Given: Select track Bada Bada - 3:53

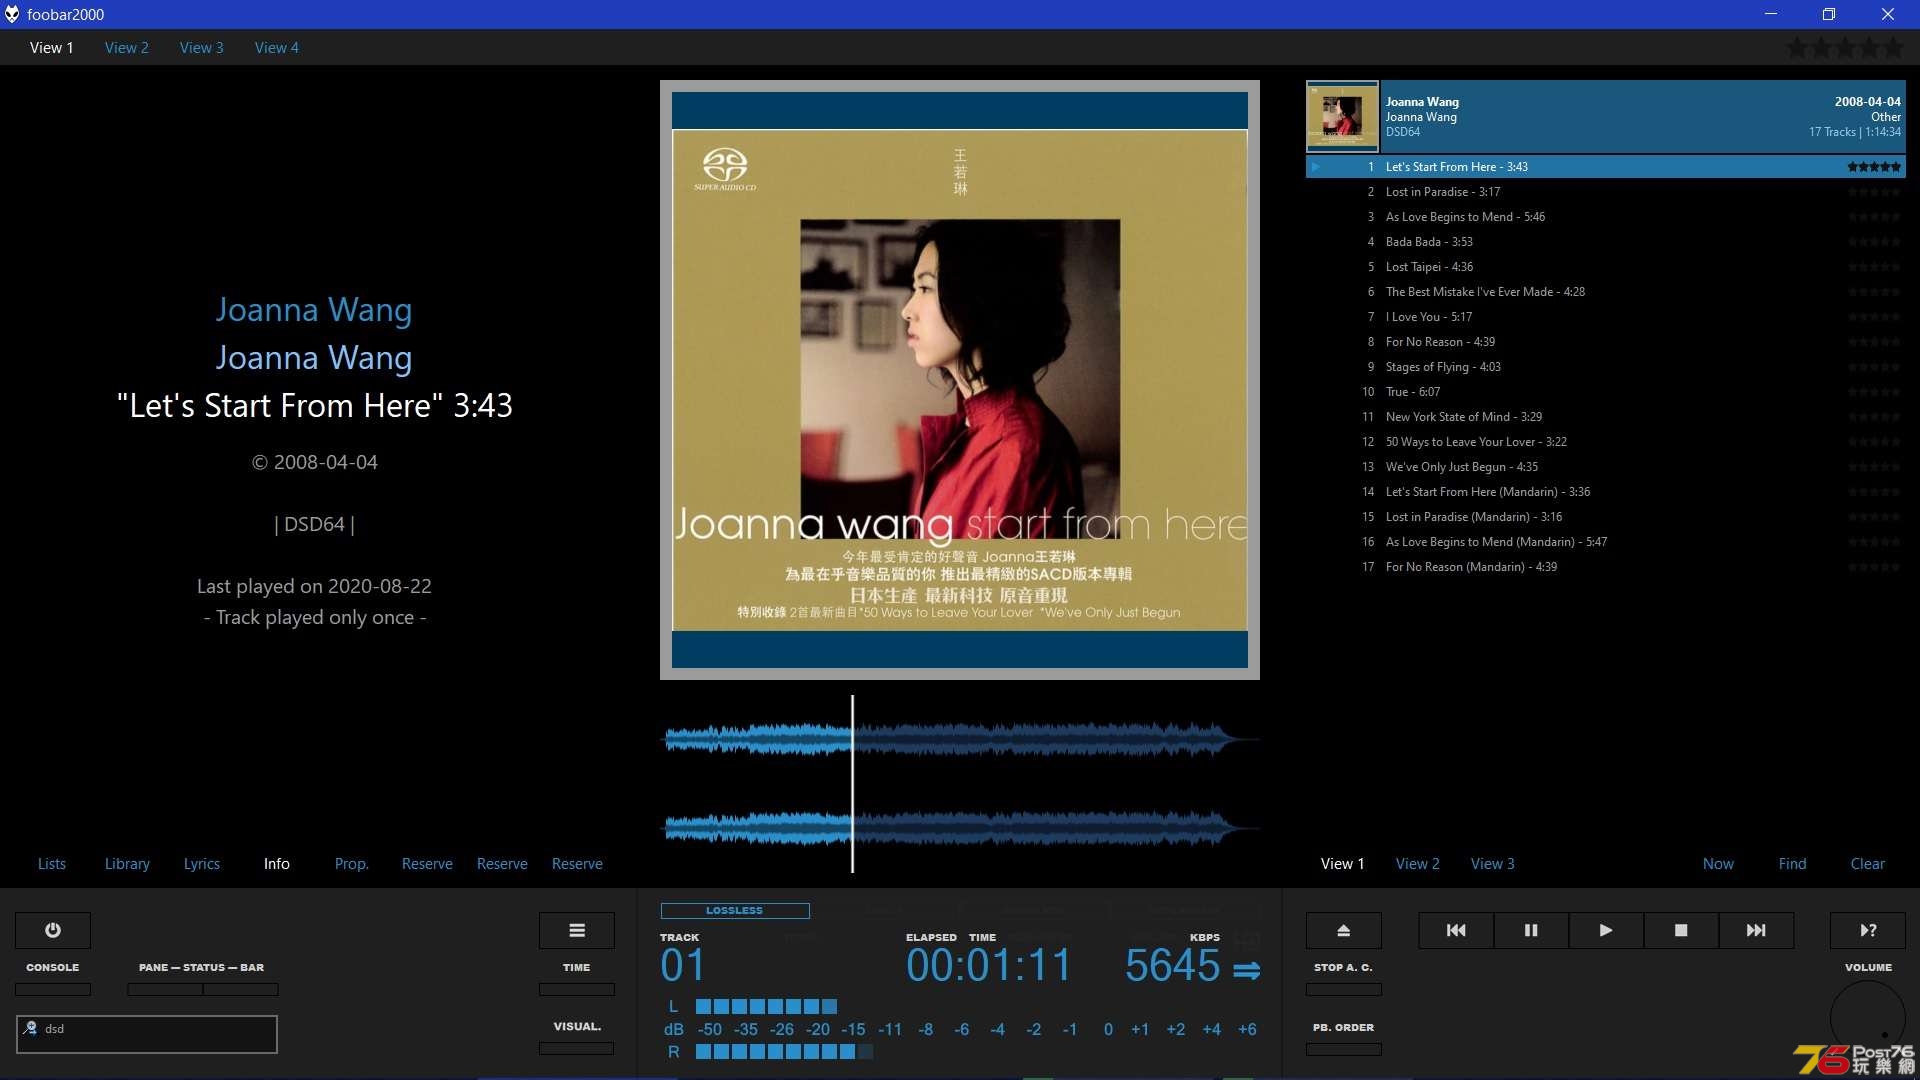Looking at the screenshot, I should (1606, 242).
